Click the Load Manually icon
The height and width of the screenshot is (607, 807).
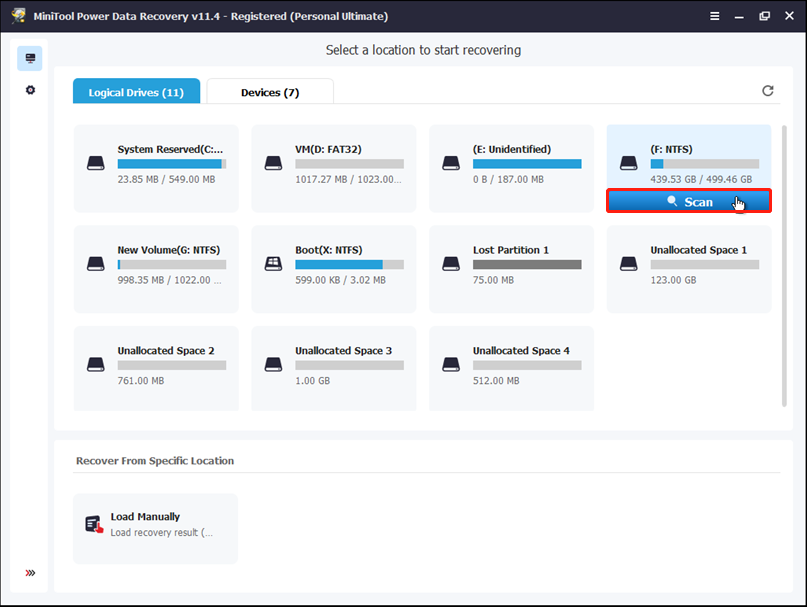[94, 525]
